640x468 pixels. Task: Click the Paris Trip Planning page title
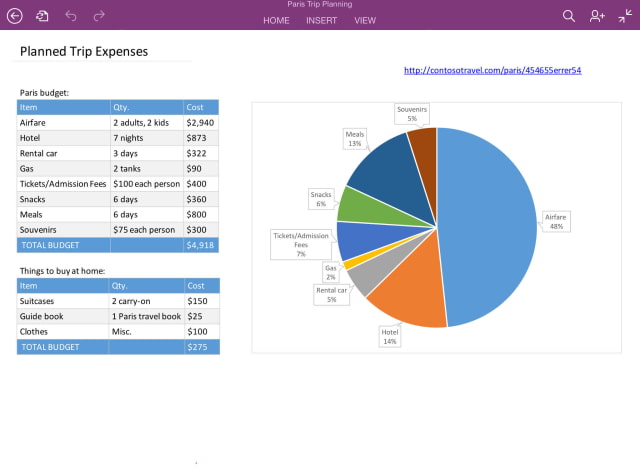tap(319, 6)
